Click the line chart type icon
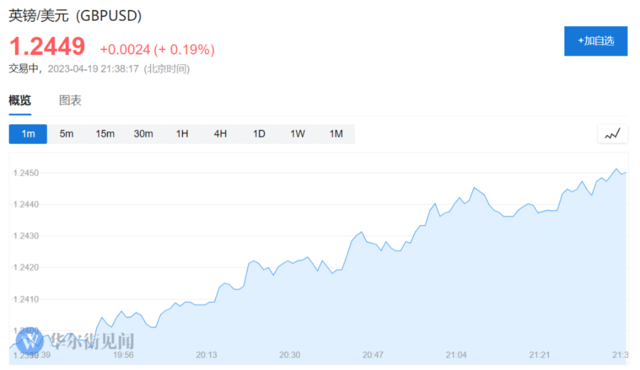 (612, 134)
